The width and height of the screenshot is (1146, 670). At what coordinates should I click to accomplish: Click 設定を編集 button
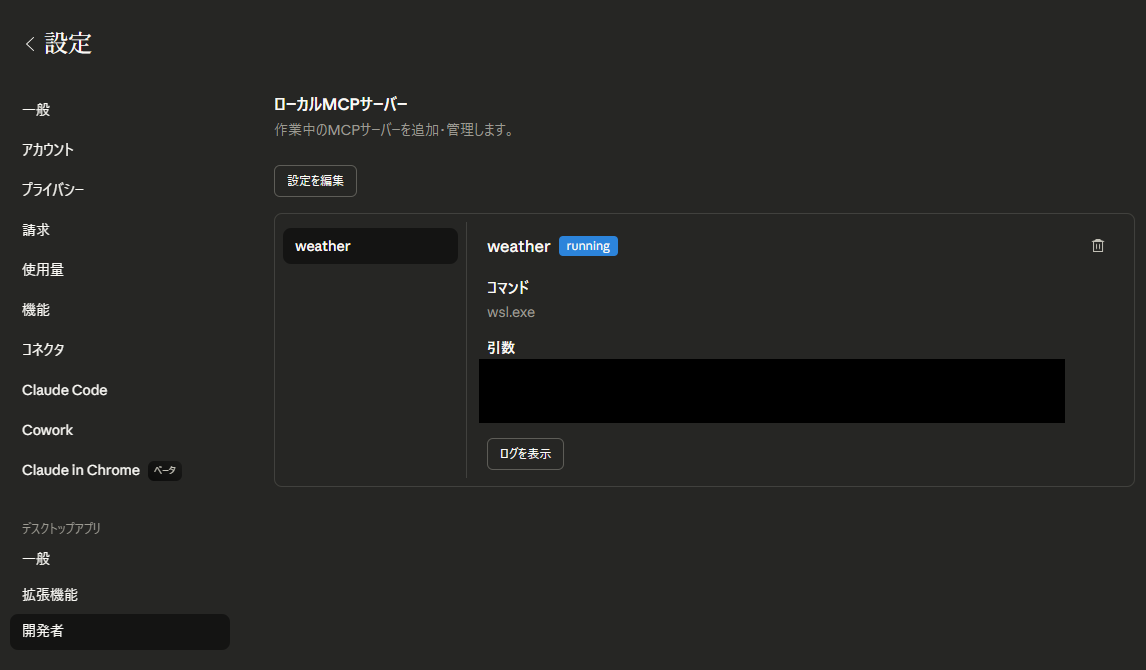tap(315, 181)
